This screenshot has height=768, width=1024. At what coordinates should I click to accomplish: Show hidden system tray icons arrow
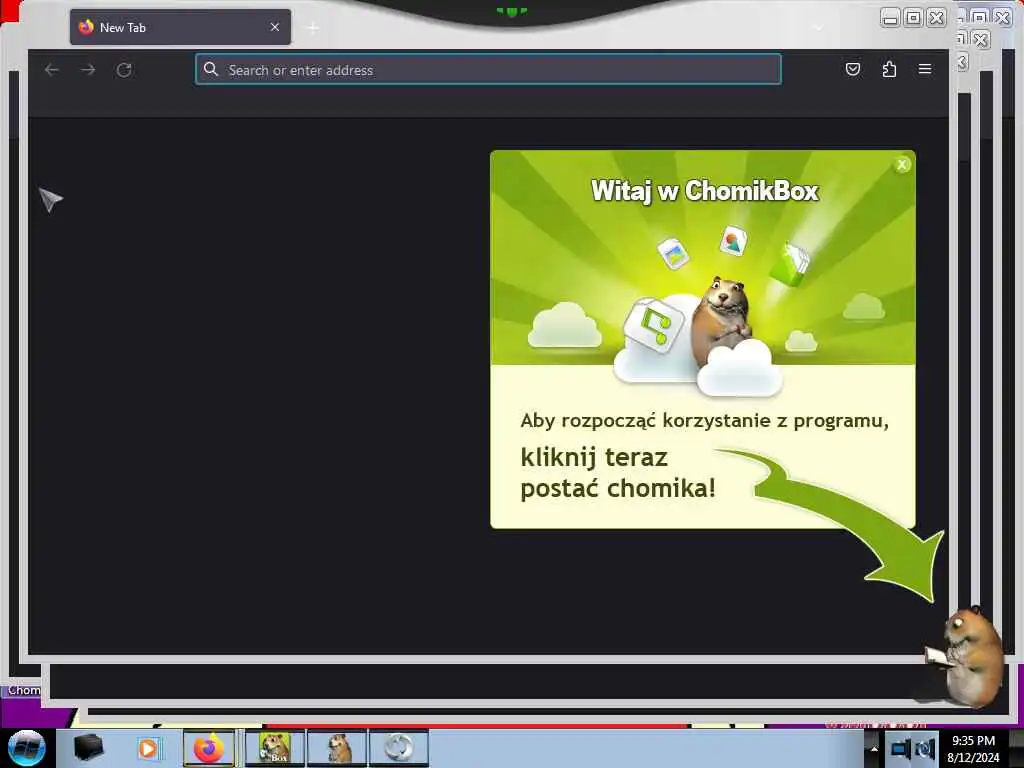pos(874,749)
